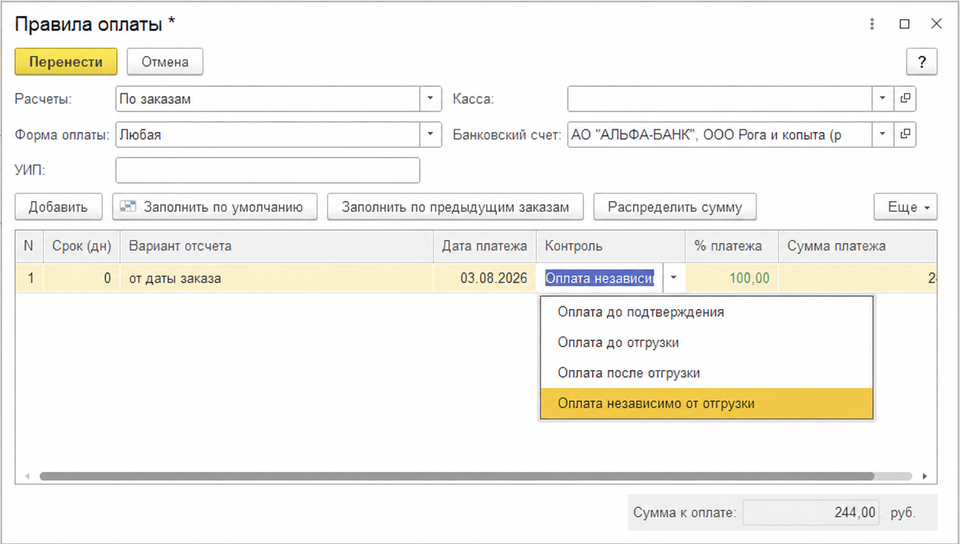This screenshot has height=544, width=960.
Task: Click the Расчеты field showing По заказам
Action: (268, 99)
